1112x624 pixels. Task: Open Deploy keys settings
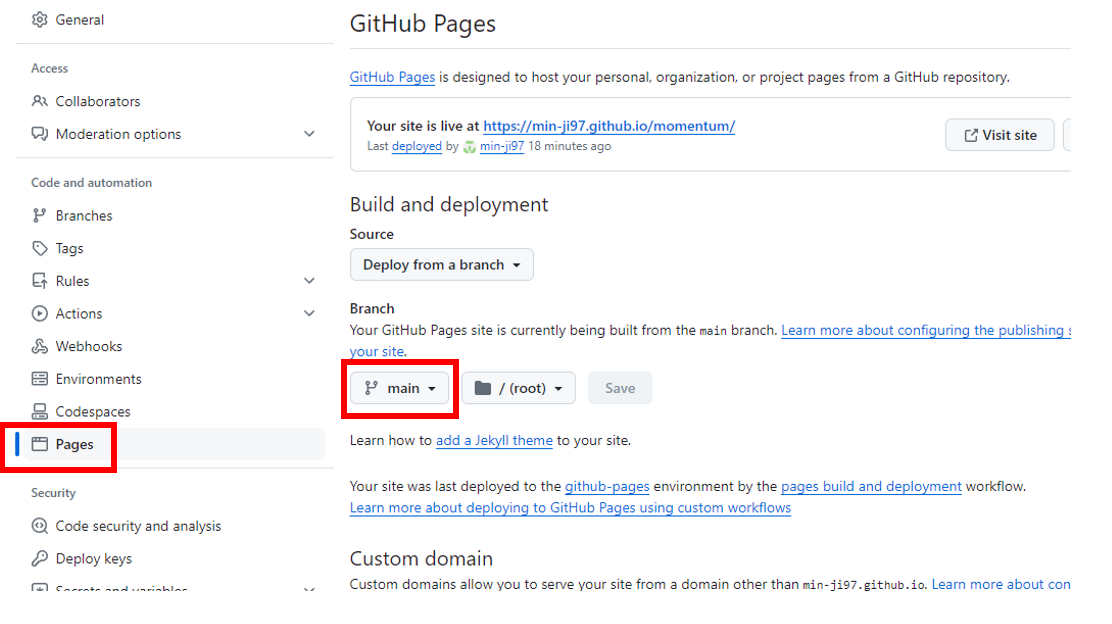point(94,559)
